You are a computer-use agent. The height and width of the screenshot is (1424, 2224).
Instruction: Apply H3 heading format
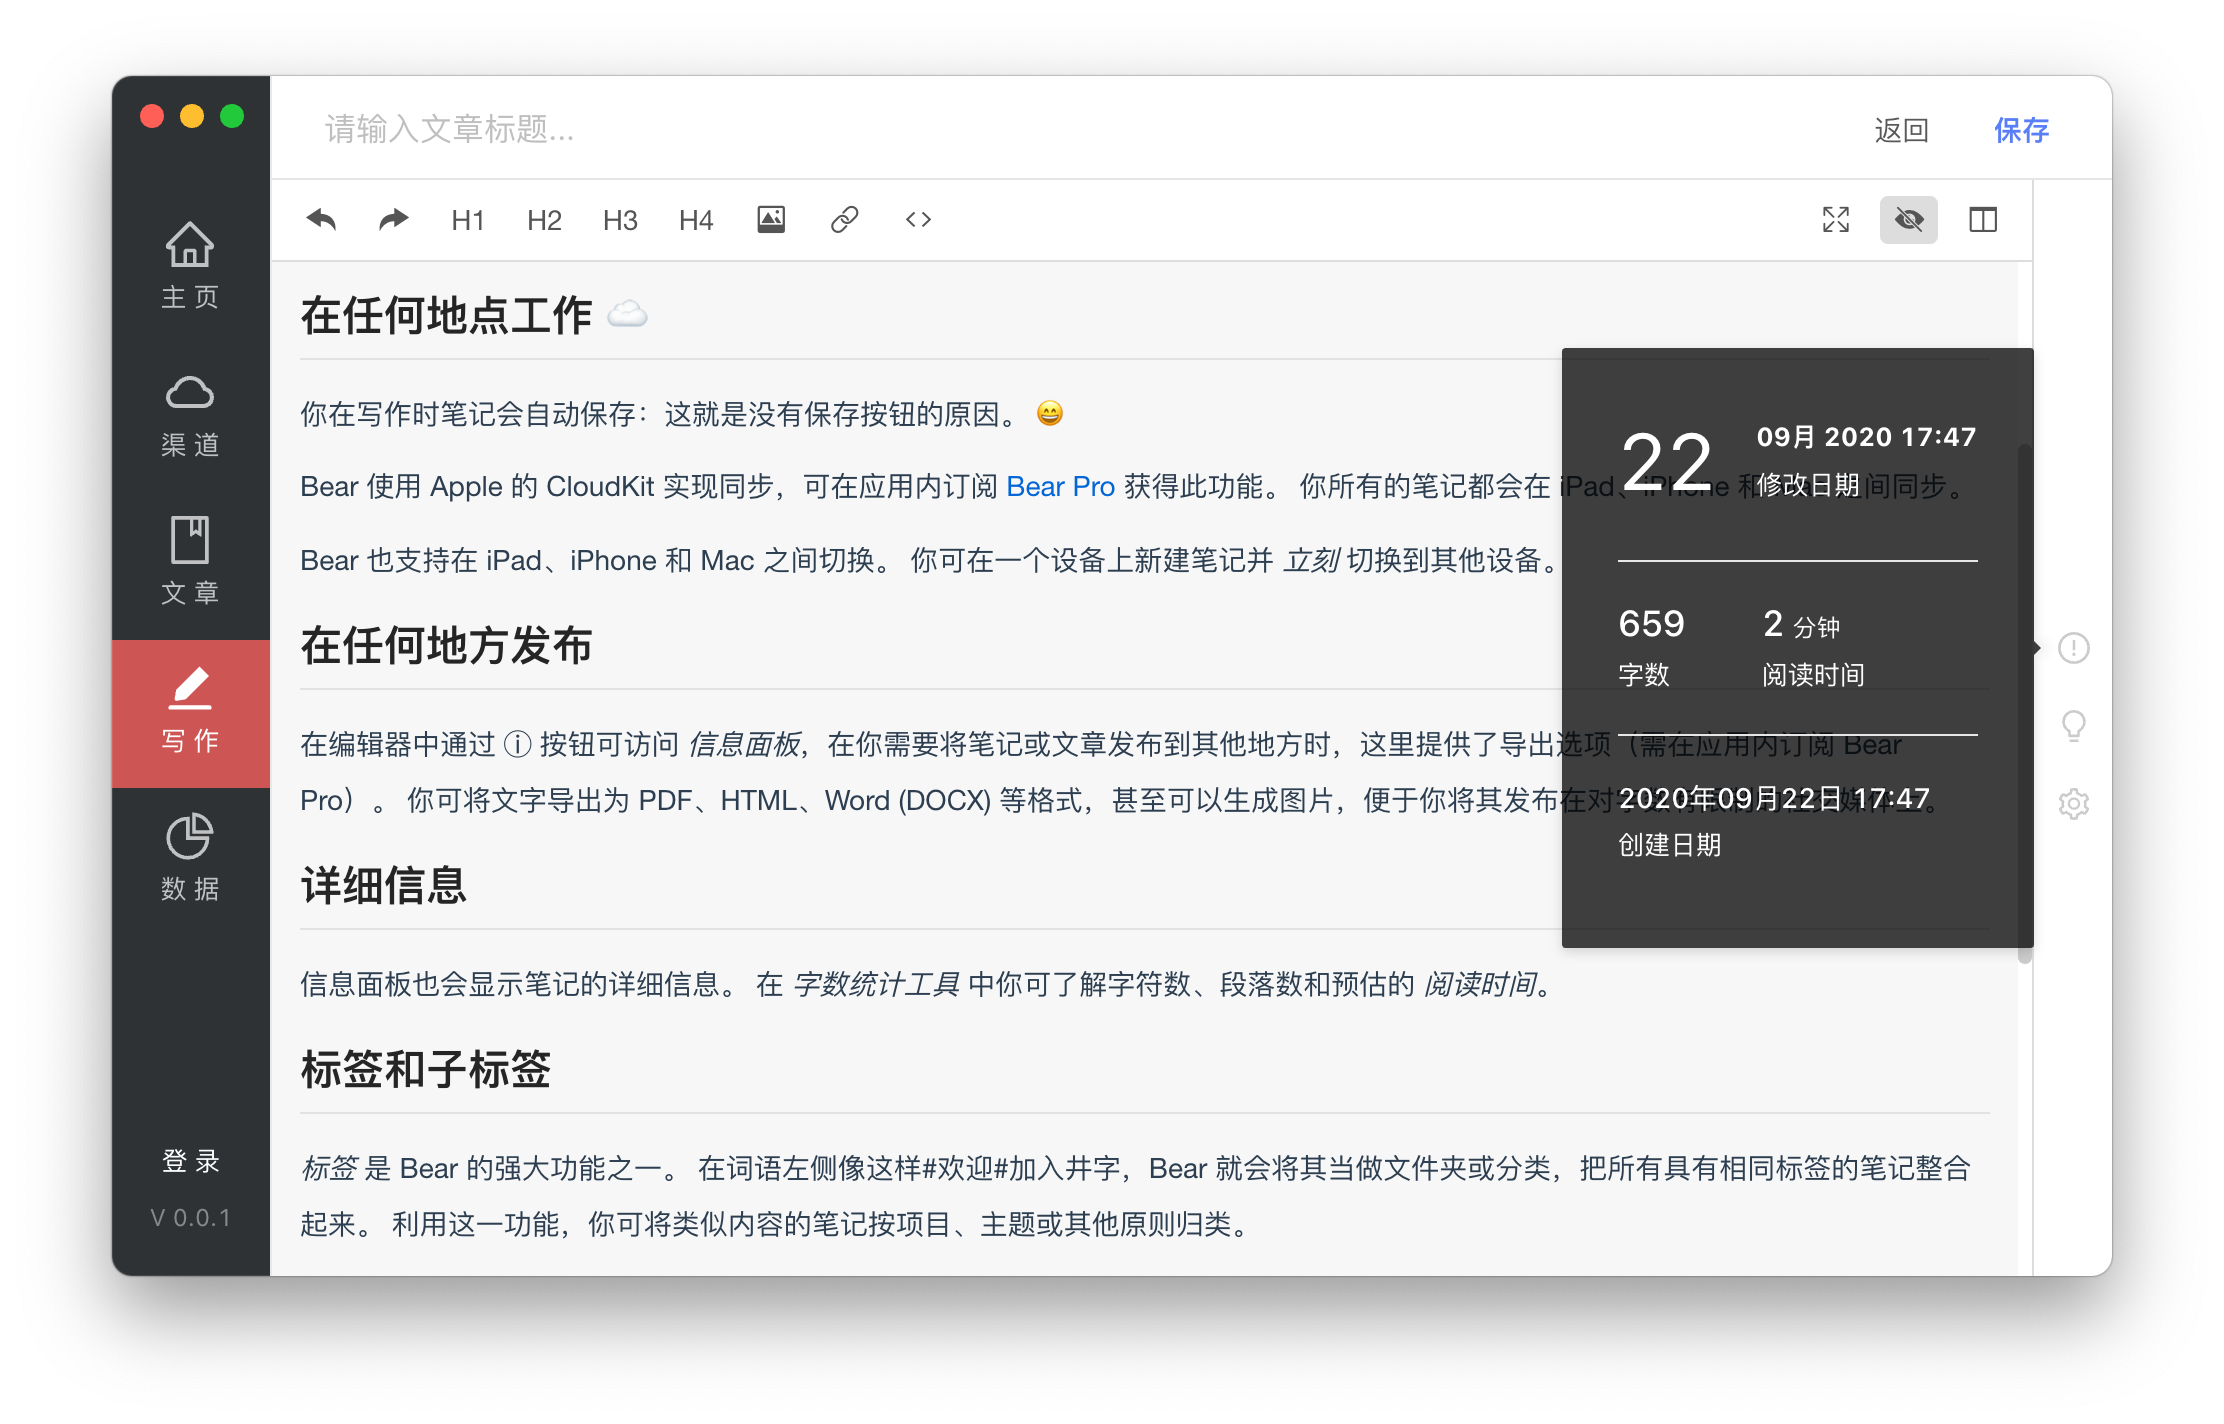pos(620,220)
